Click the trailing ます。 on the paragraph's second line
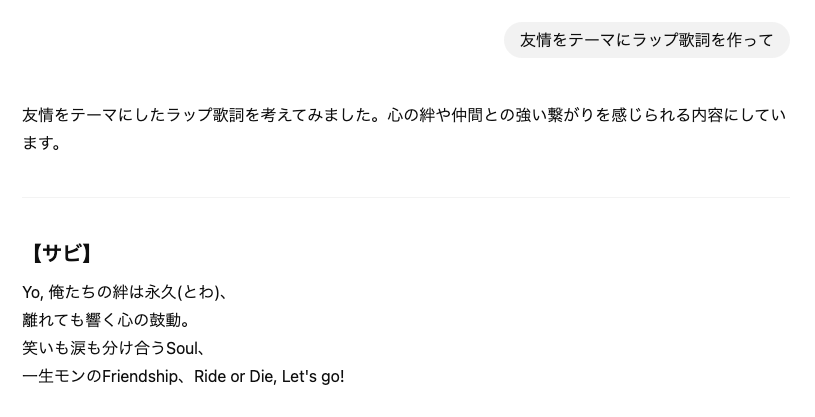This screenshot has height=417, width=815. [42, 143]
